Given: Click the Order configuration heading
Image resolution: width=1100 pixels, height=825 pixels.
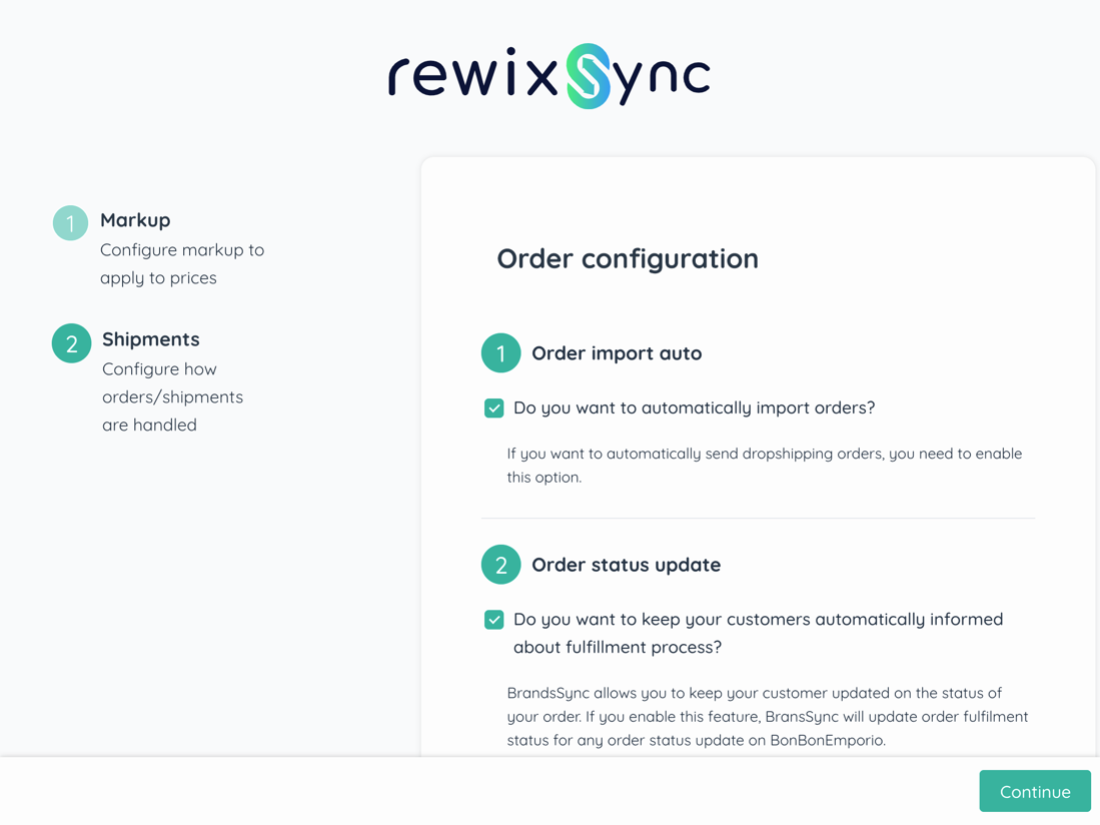Looking at the screenshot, I should point(627,259).
